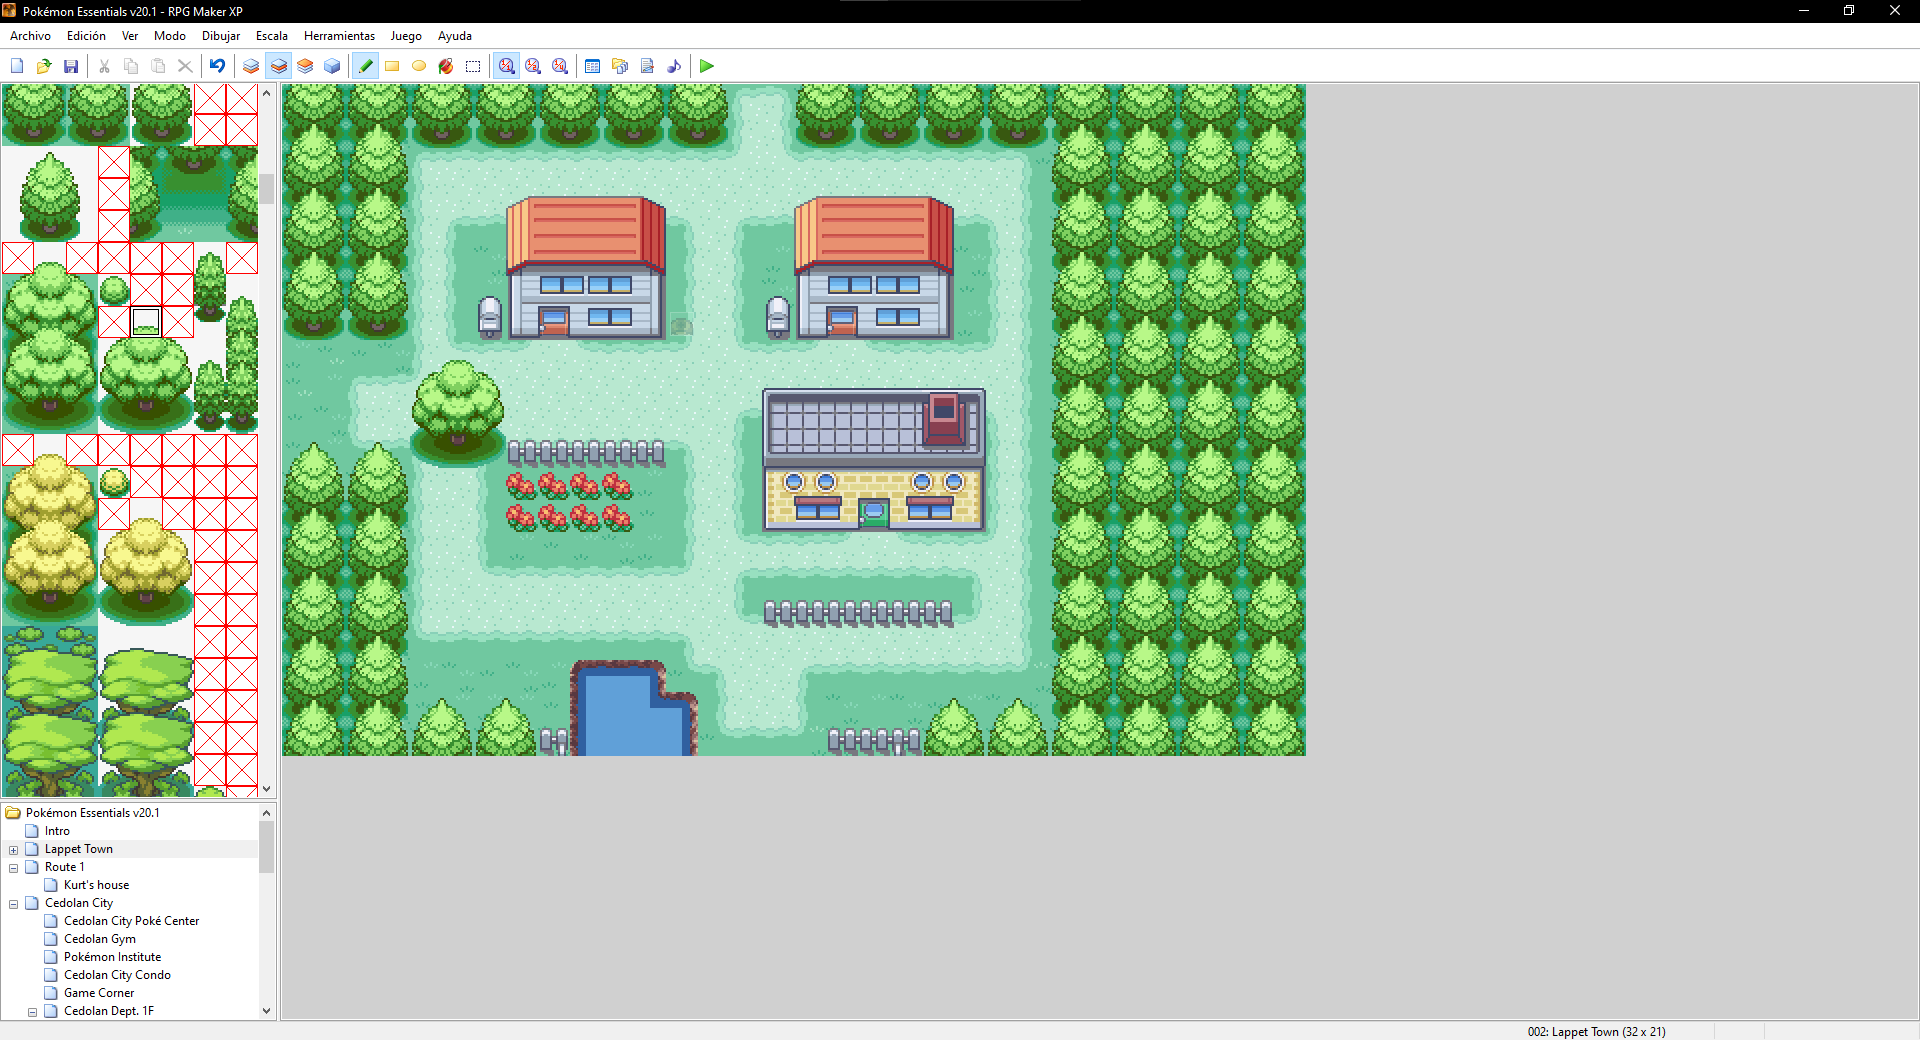
Task: Switch to Layer 1 editing mode
Action: pos(251,66)
